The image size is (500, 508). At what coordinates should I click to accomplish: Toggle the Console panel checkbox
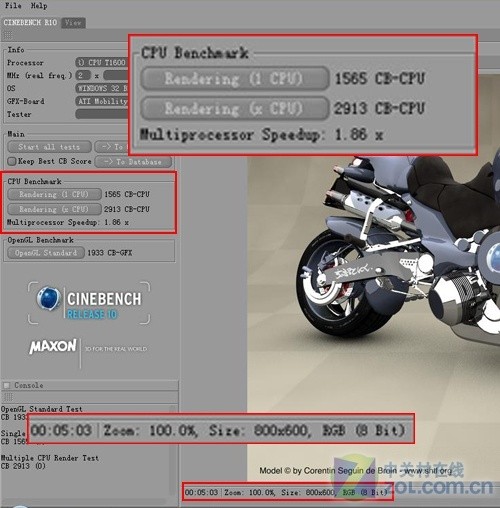click(6, 386)
